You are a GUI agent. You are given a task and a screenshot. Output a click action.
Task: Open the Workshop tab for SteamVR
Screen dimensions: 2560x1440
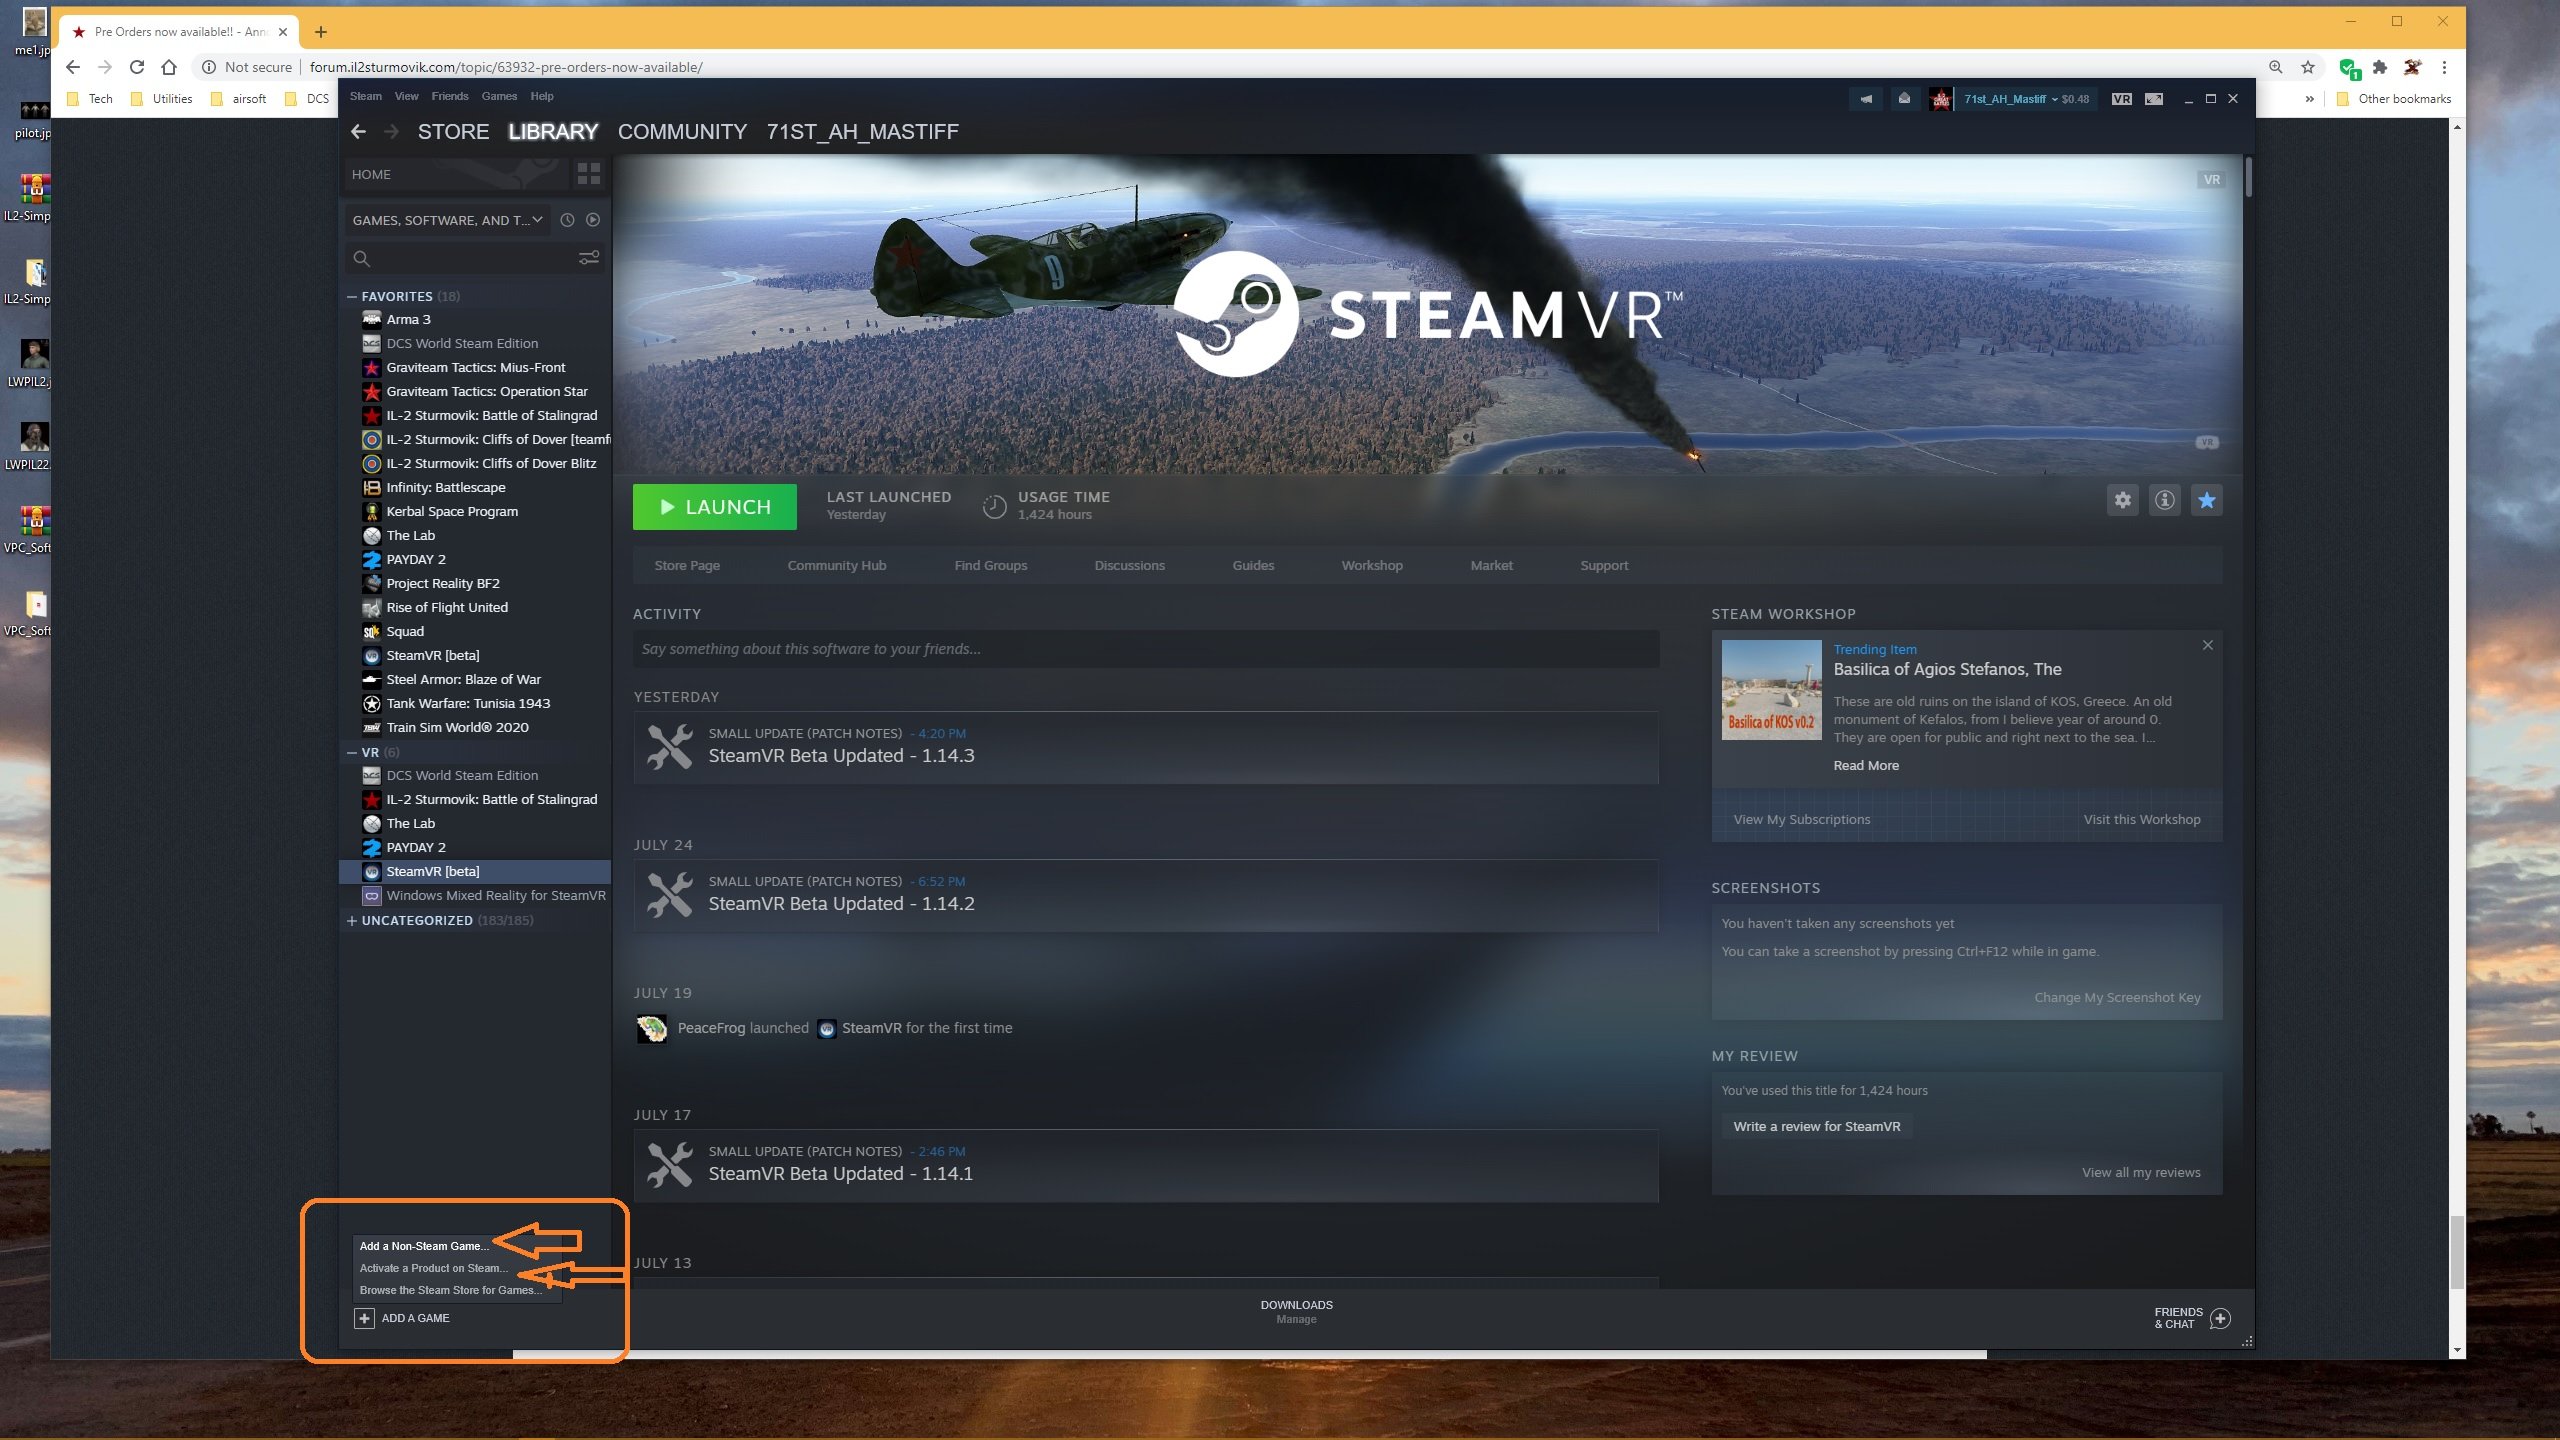pyautogui.click(x=1372, y=566)
